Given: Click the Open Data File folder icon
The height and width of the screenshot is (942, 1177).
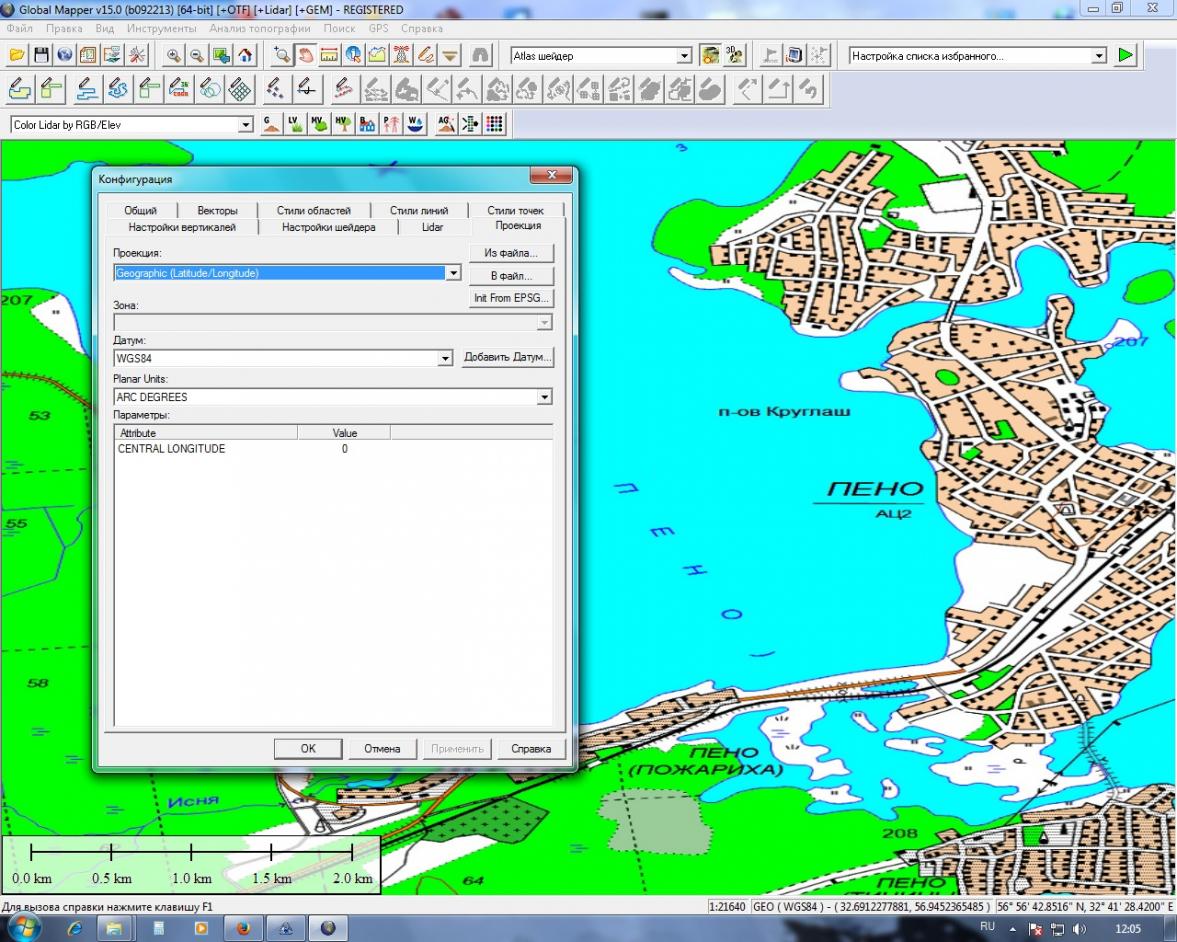Looking at the screenshot, I should (x=17, y=55).
